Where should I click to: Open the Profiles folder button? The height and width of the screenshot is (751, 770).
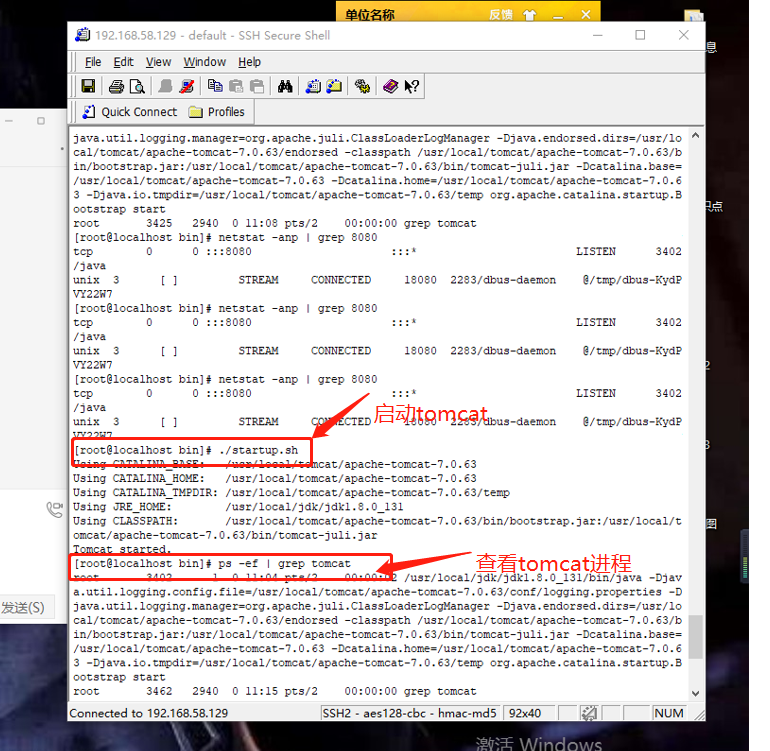[217, 112]
